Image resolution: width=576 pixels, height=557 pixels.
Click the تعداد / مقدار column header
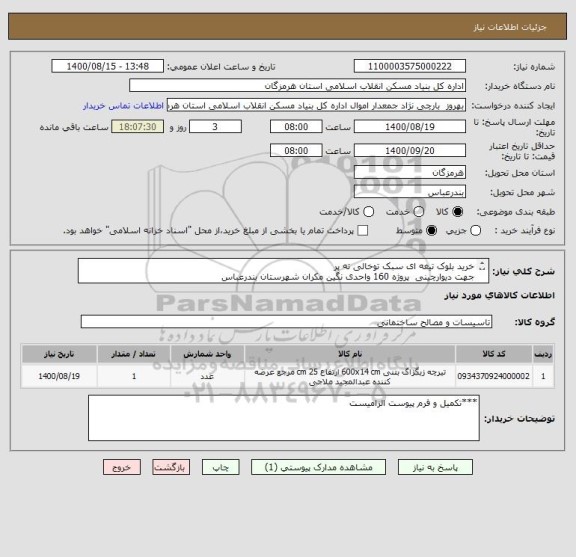[134, 354]
